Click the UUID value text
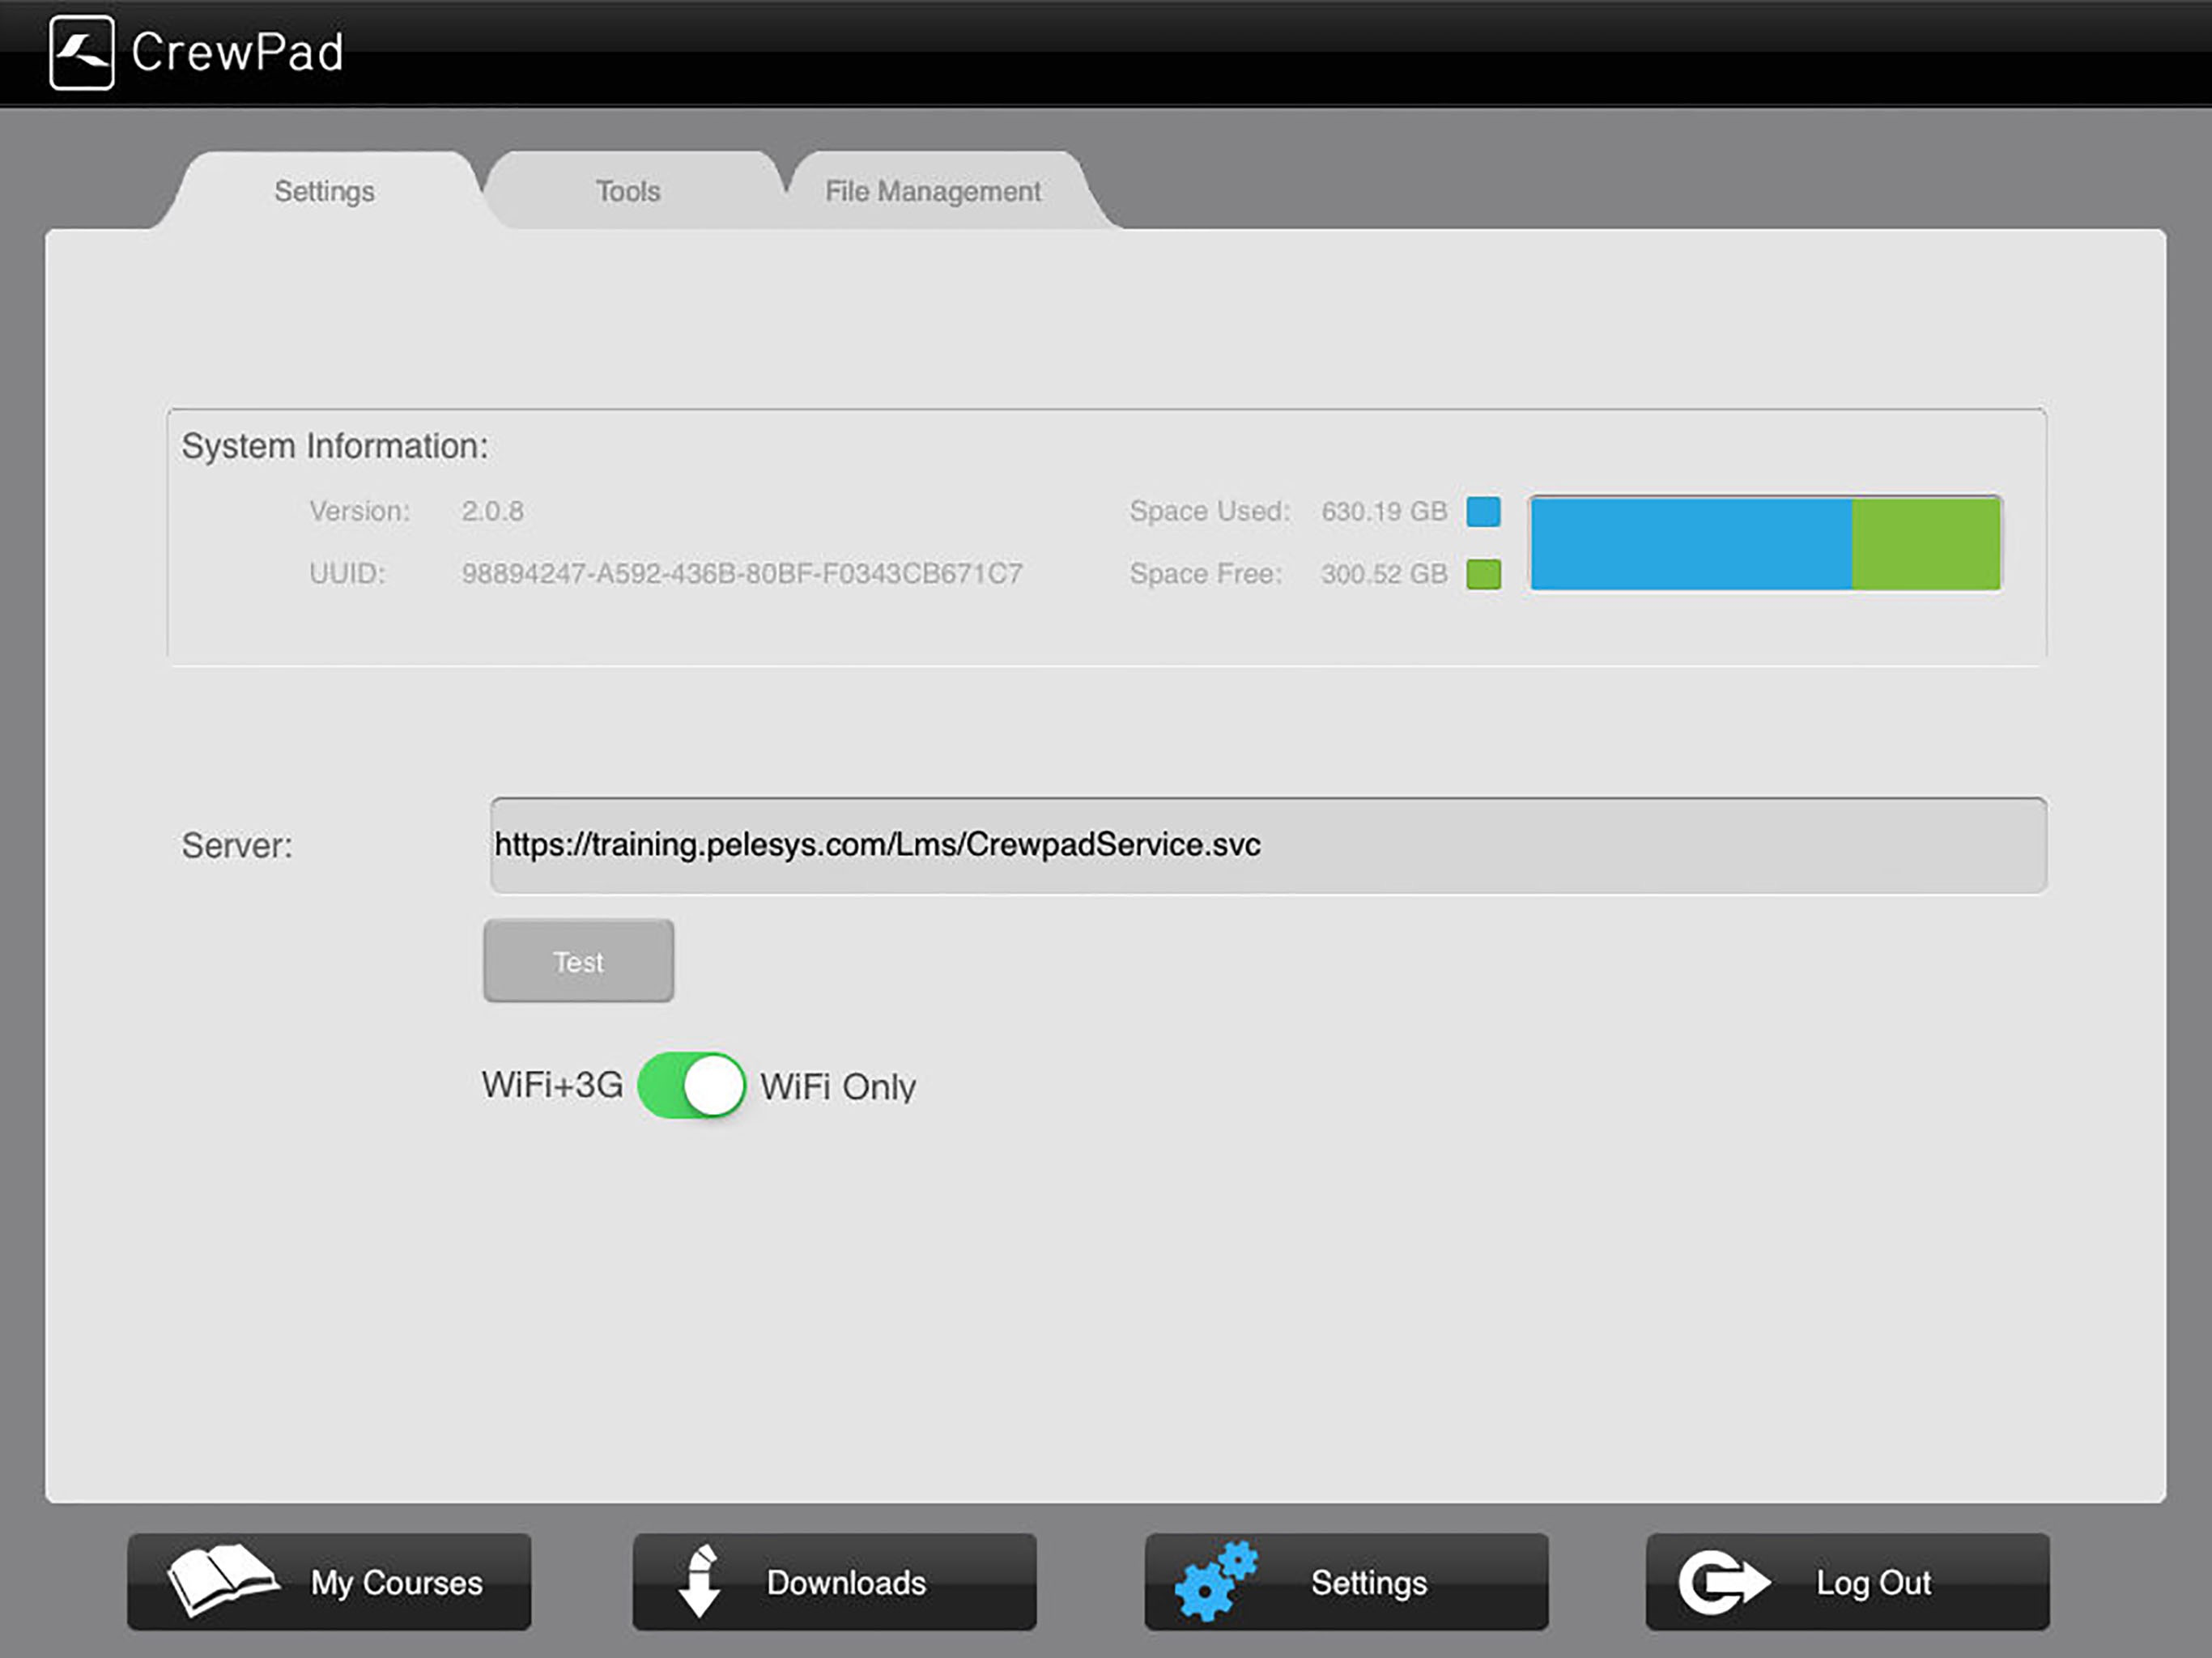 741,574
